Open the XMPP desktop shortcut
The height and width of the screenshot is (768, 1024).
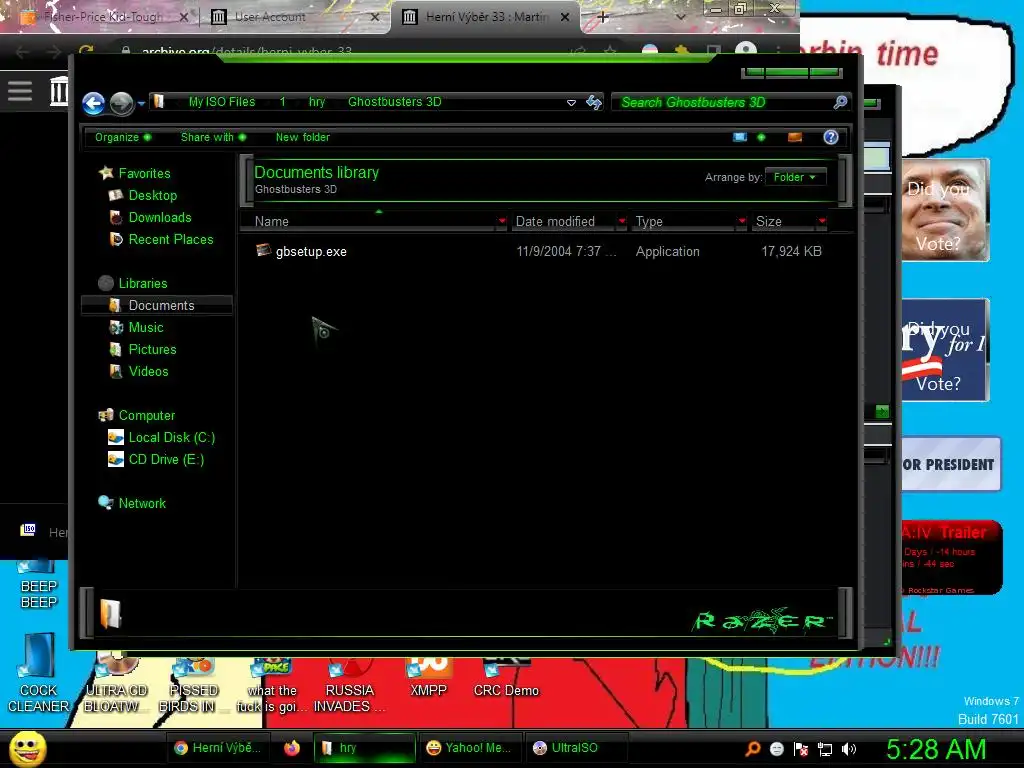point(428,677)
